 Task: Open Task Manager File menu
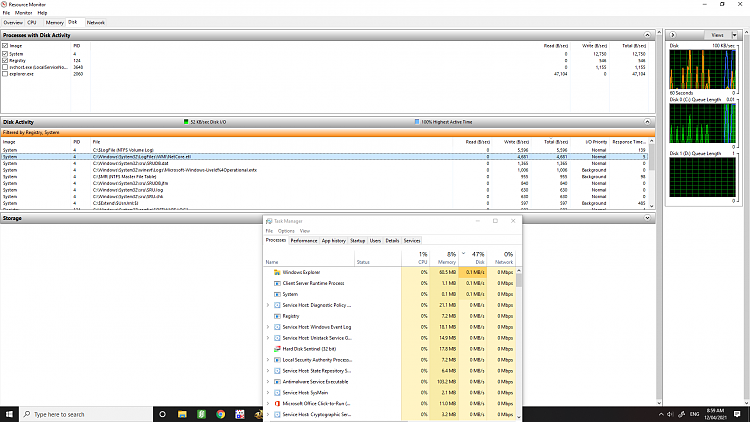pyautogui.click(x=269, y=231)
